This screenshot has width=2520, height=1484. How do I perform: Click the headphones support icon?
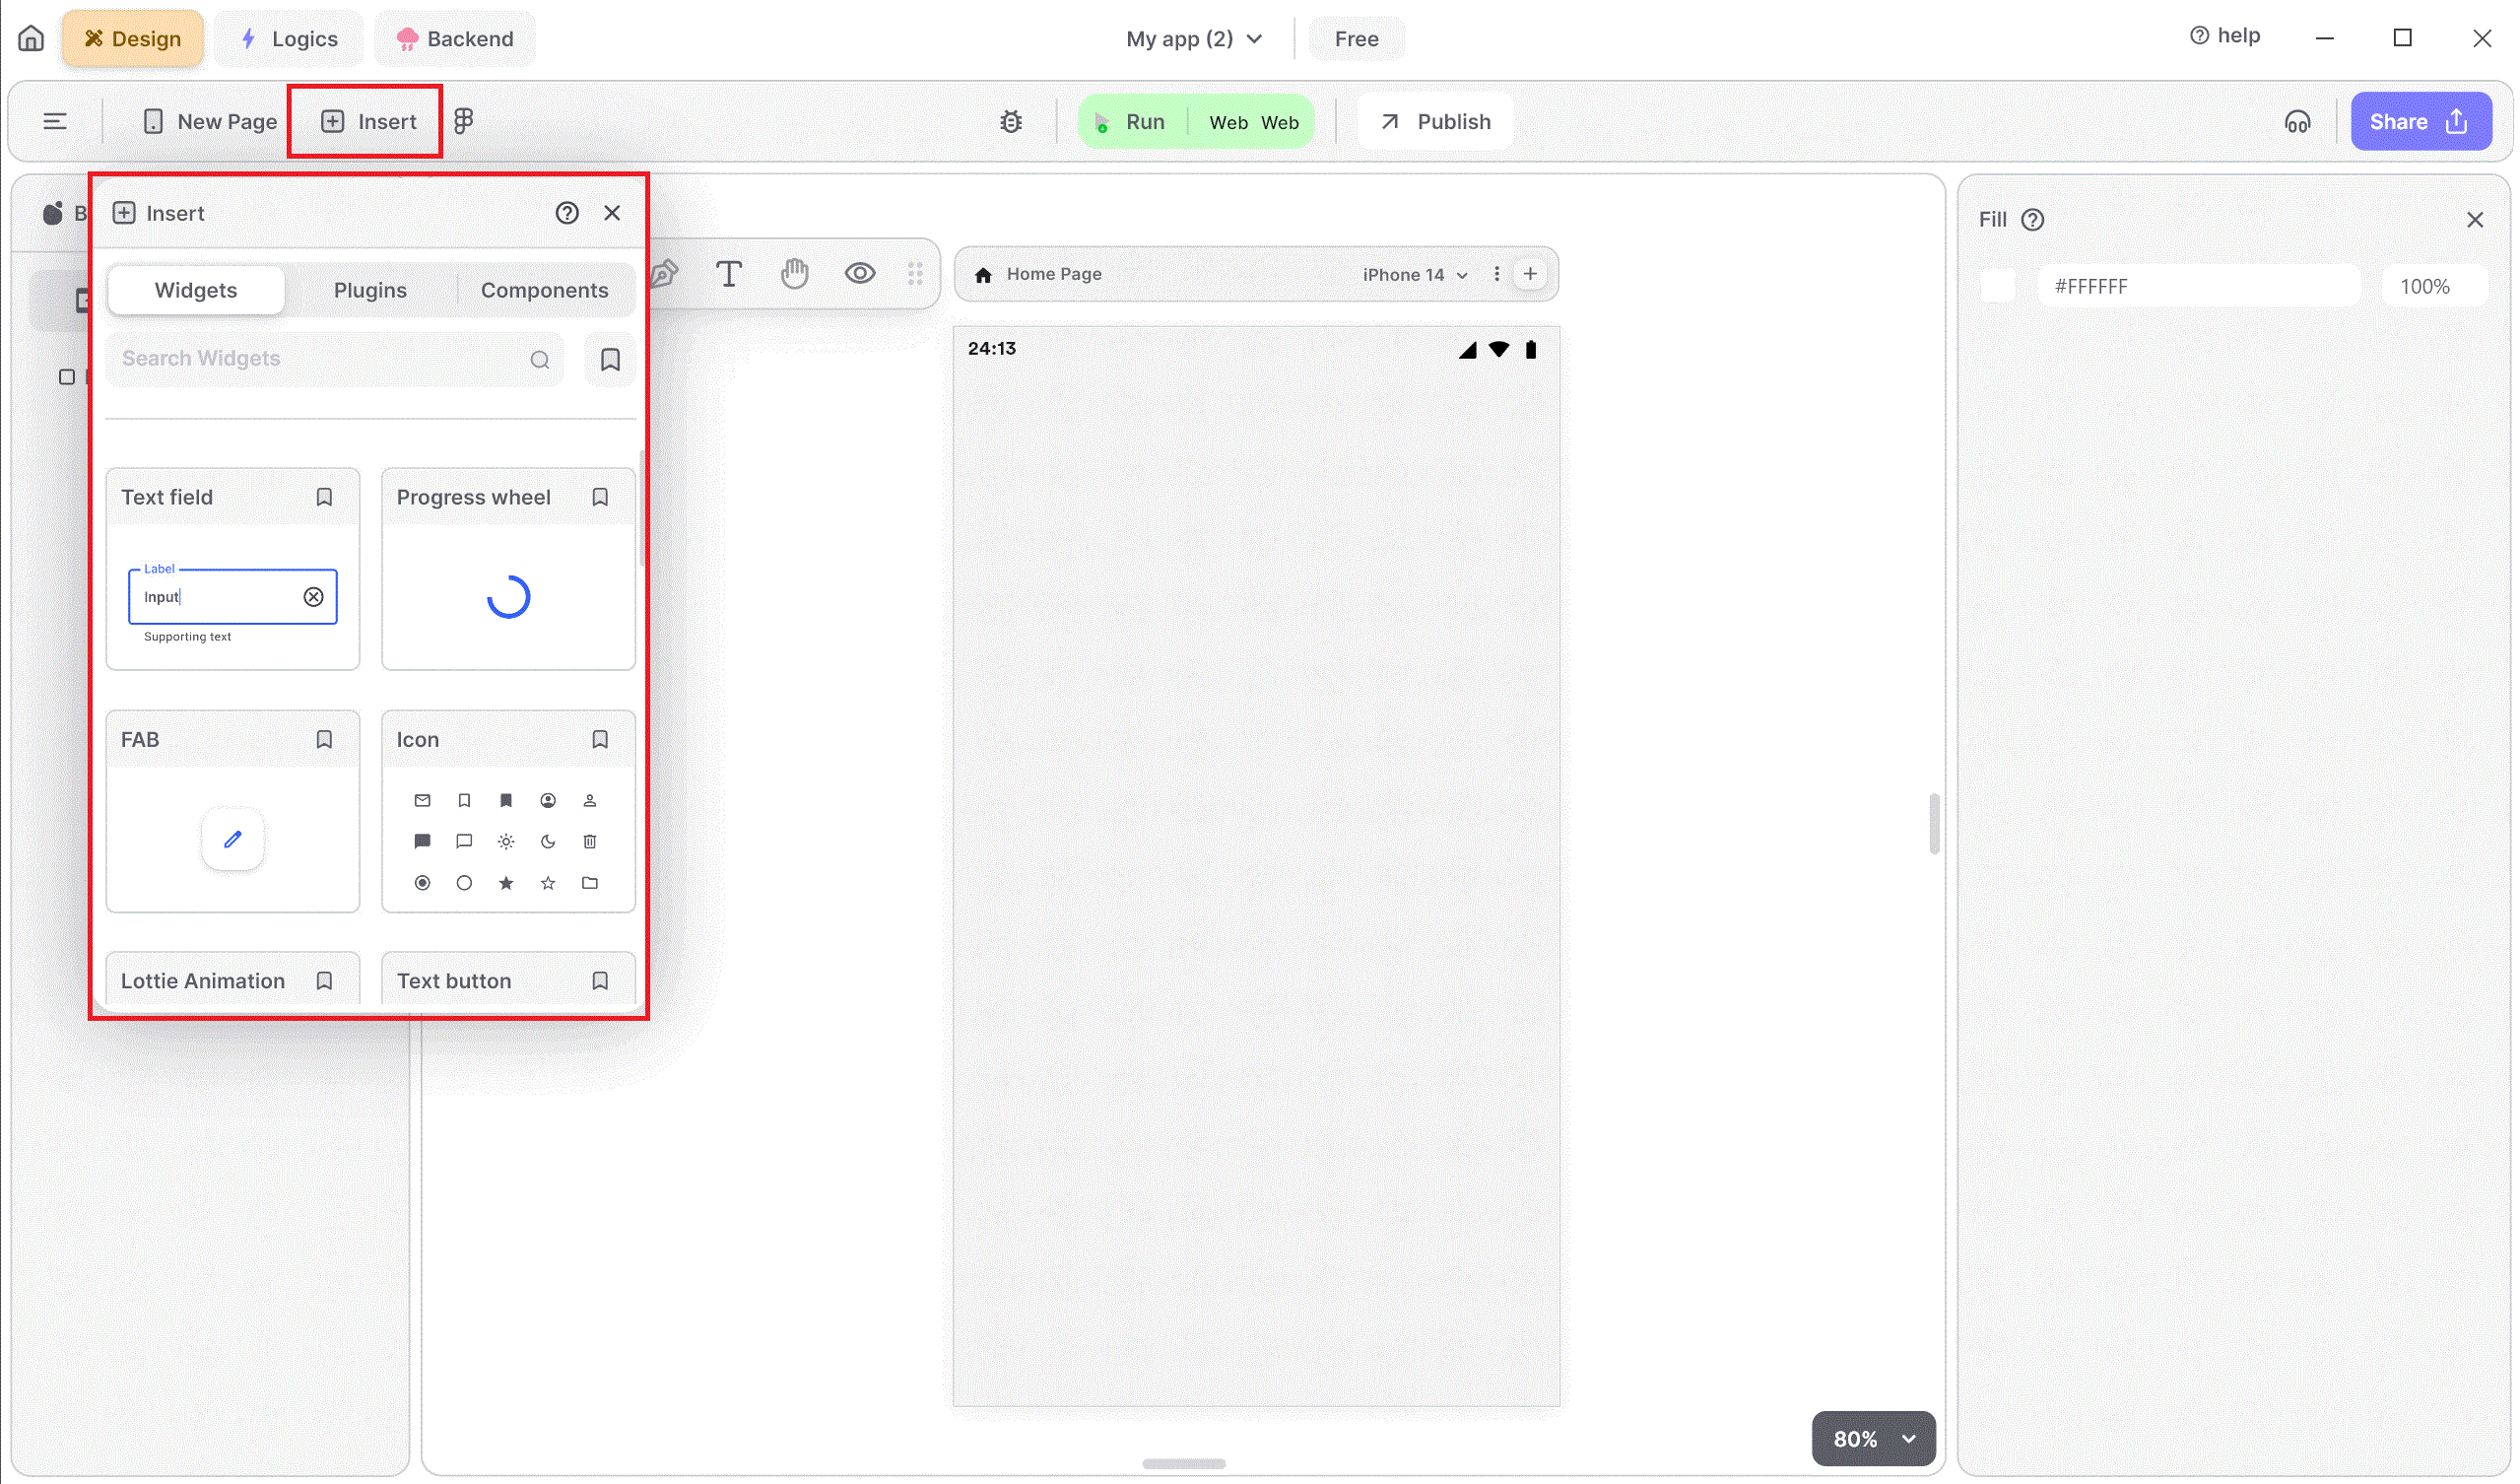pyautogui.click(x=2297, y=121)
